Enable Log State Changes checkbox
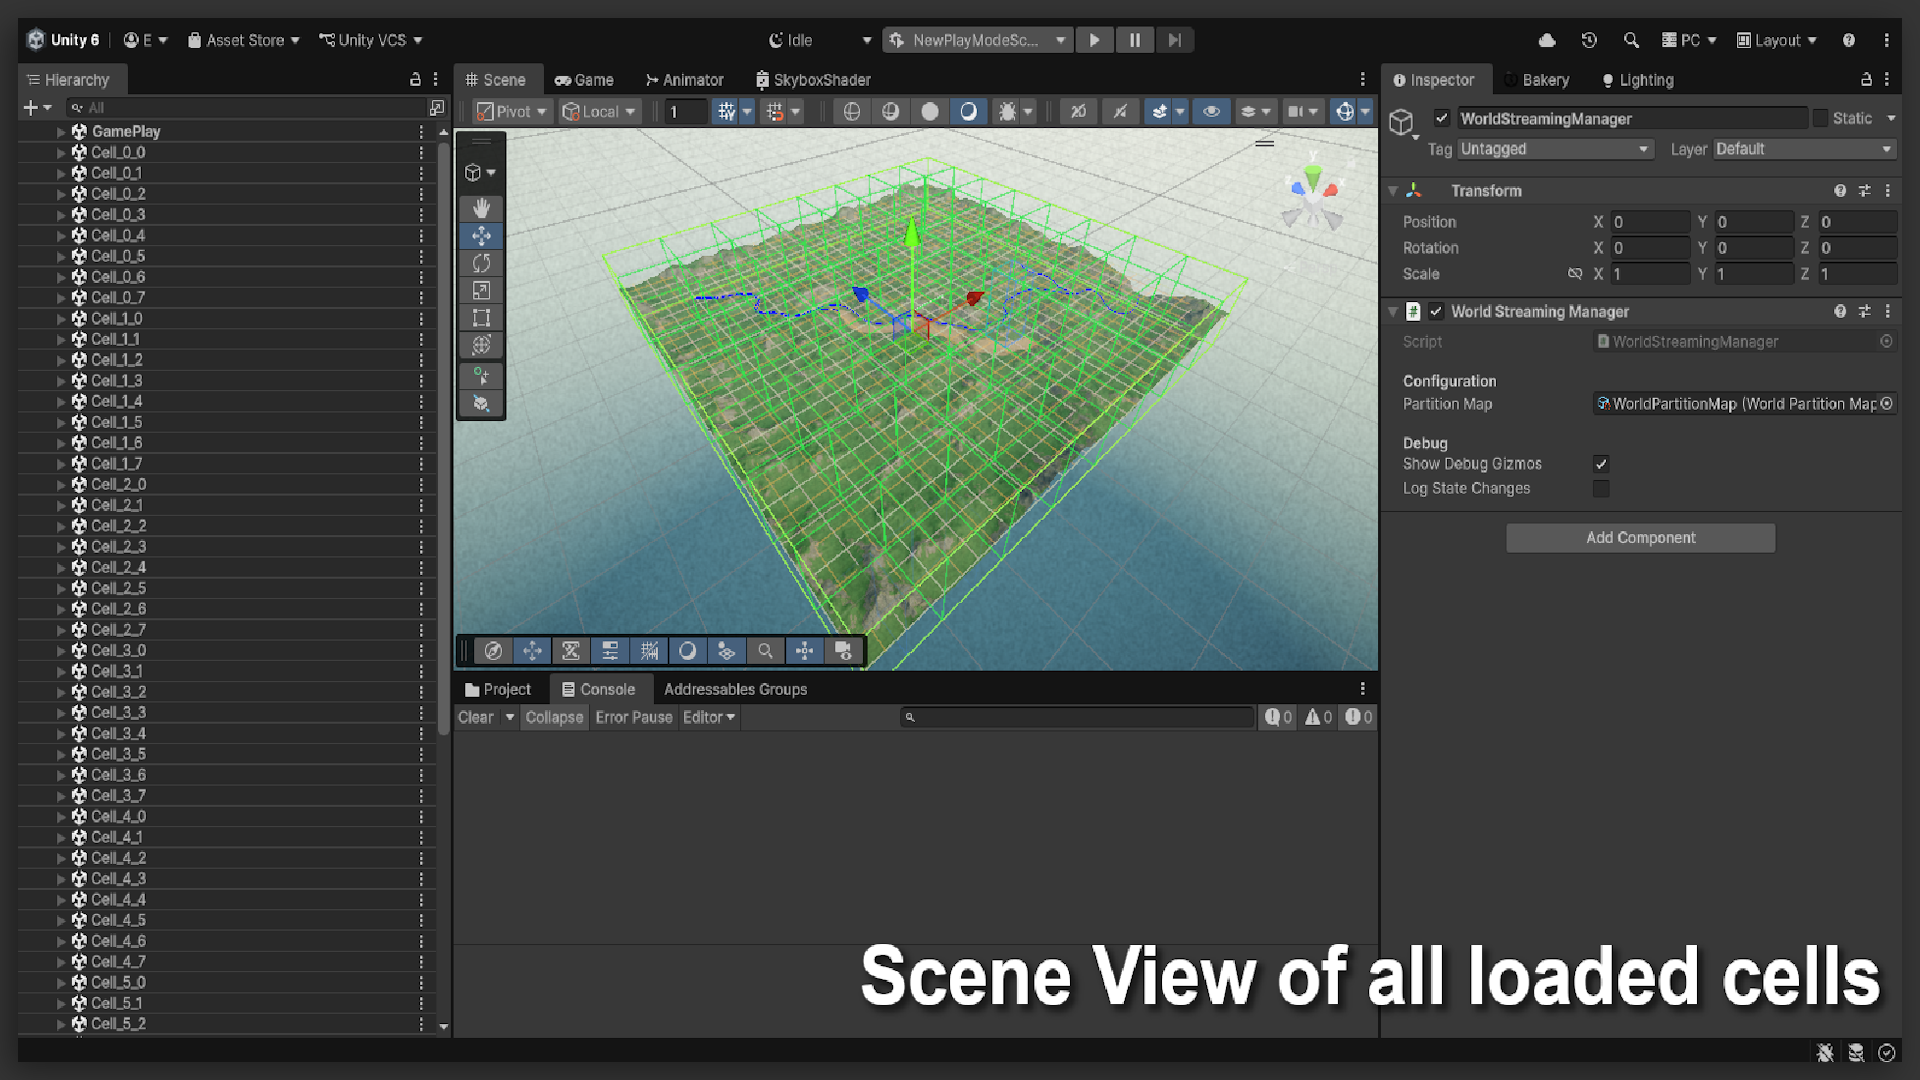Image resolution: width=1920 pixels, height=1080 pixels. [x=1601, y=489]
